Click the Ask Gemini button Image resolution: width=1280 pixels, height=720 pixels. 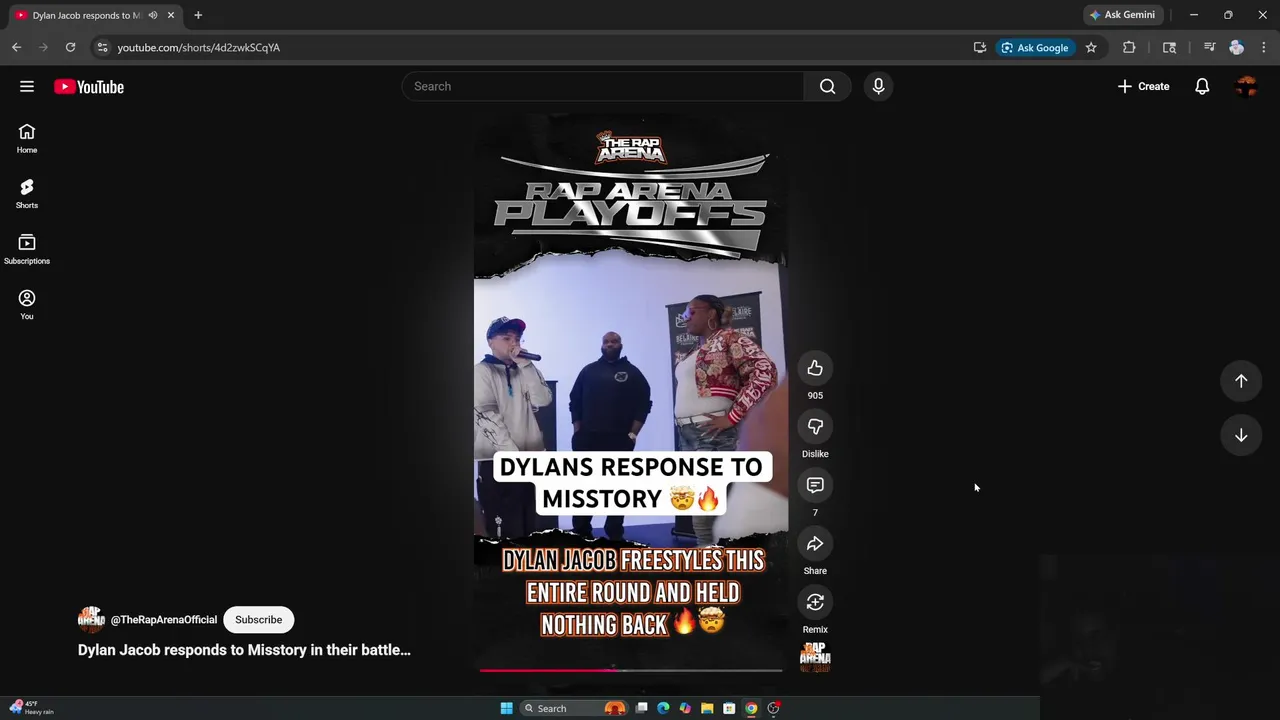[x=1122, y=15]
